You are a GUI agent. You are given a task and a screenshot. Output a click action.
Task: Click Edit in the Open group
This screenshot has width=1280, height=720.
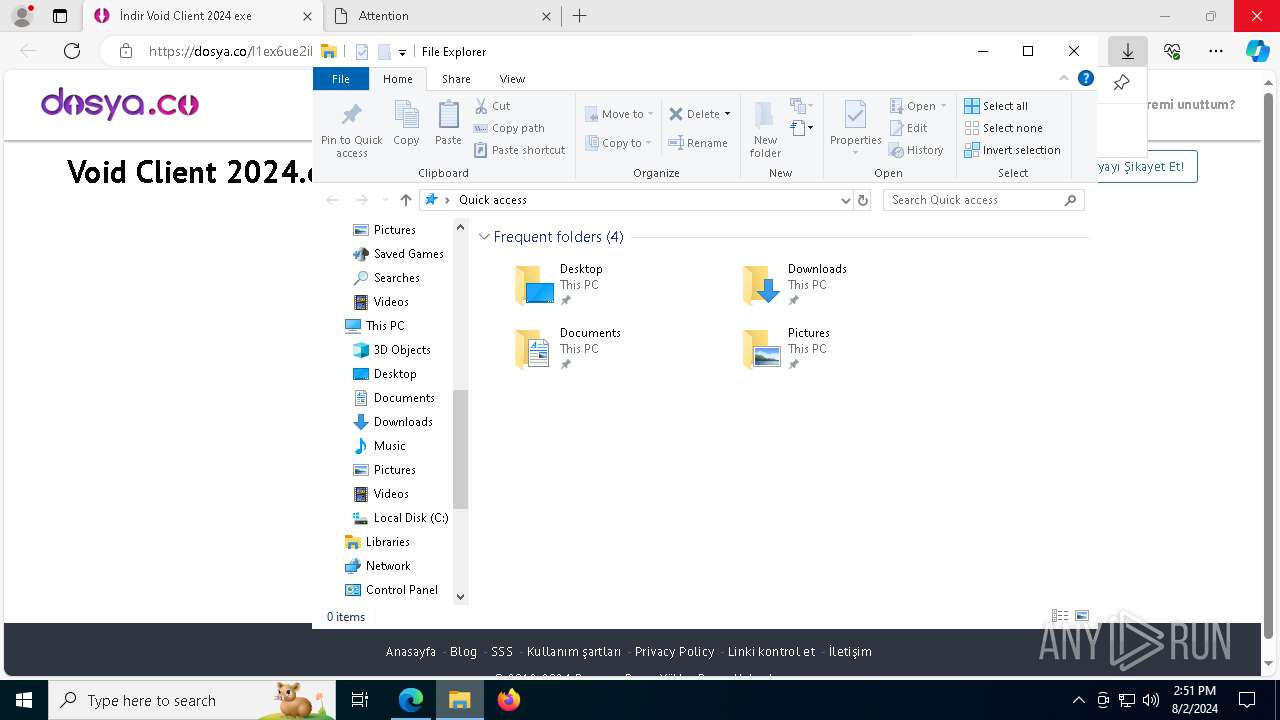coord(909,128)
